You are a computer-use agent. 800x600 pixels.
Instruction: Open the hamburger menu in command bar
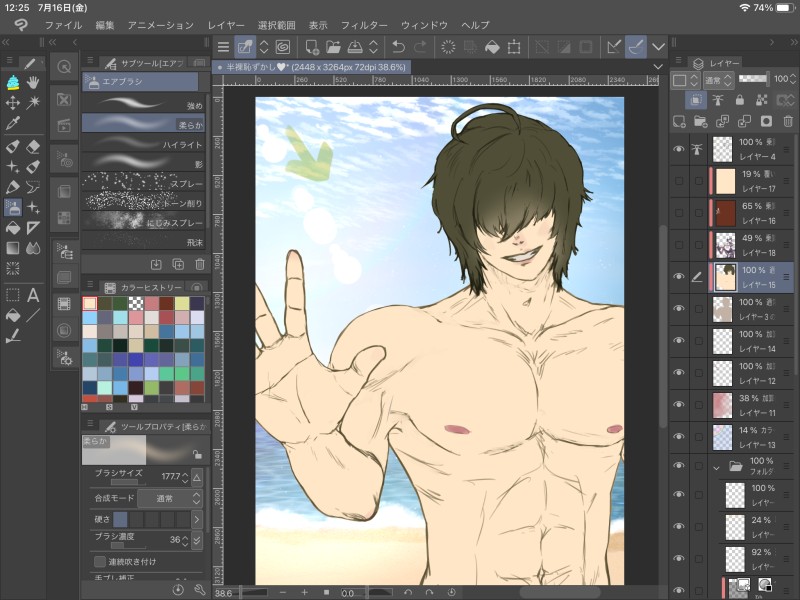point(223,47)
